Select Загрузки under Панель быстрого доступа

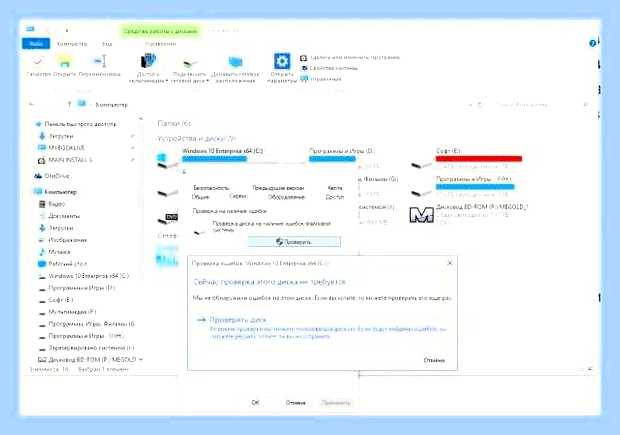click(x=56, y=136)
